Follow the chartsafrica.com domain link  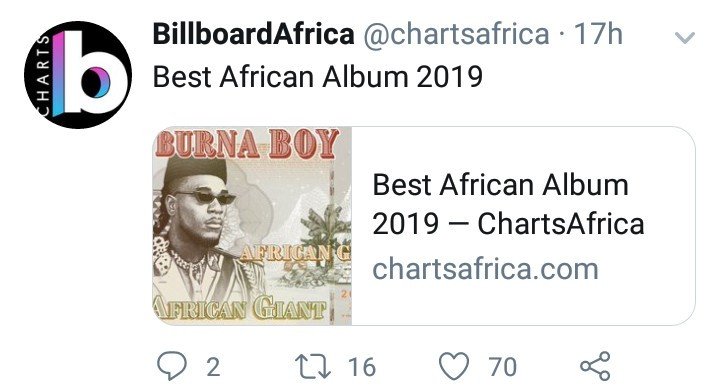485,269
